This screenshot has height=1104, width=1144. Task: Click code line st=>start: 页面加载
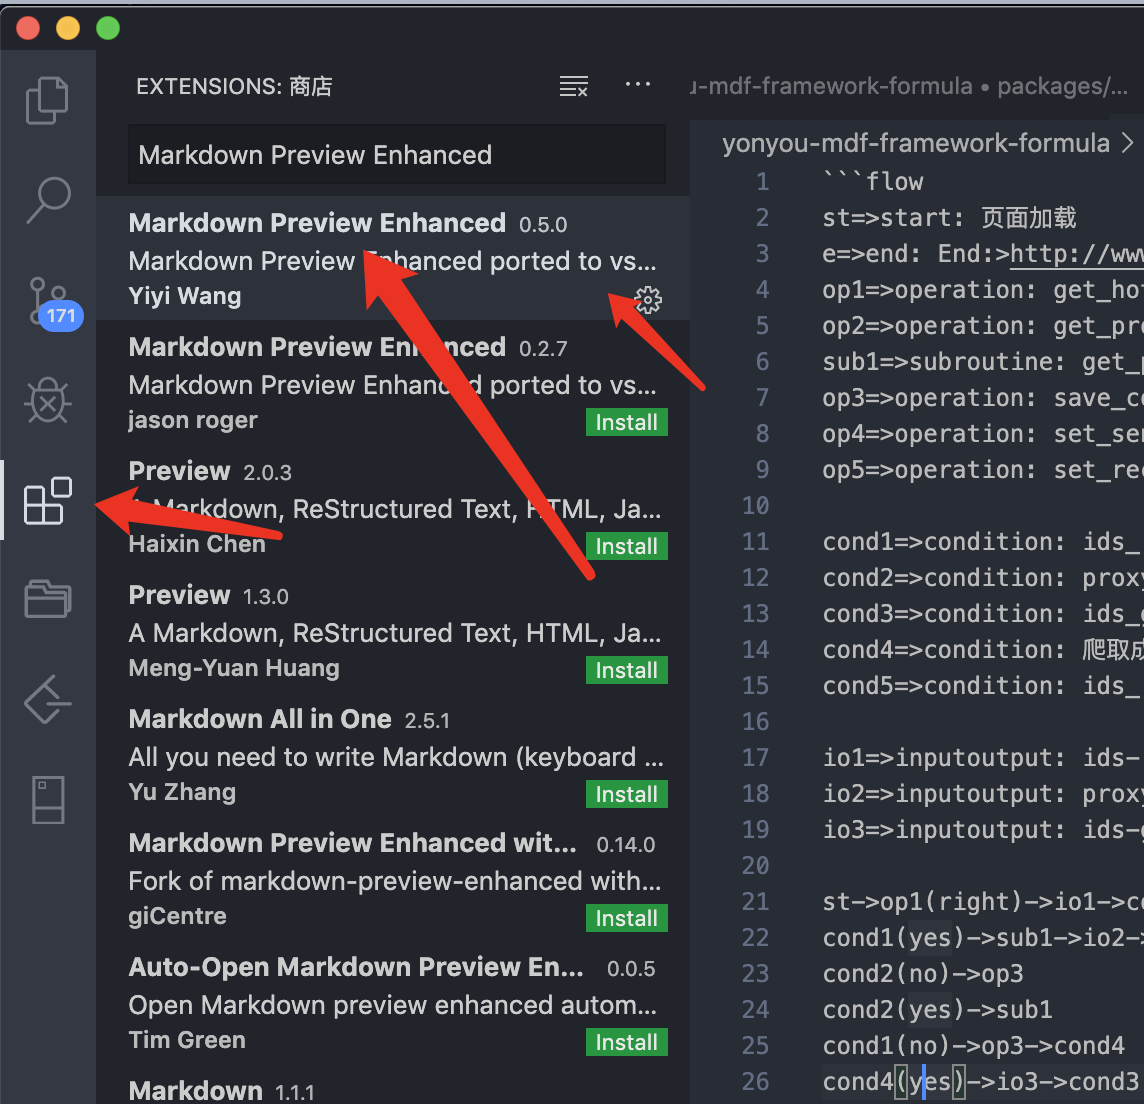pyautogui.click(x=949, y=217)
